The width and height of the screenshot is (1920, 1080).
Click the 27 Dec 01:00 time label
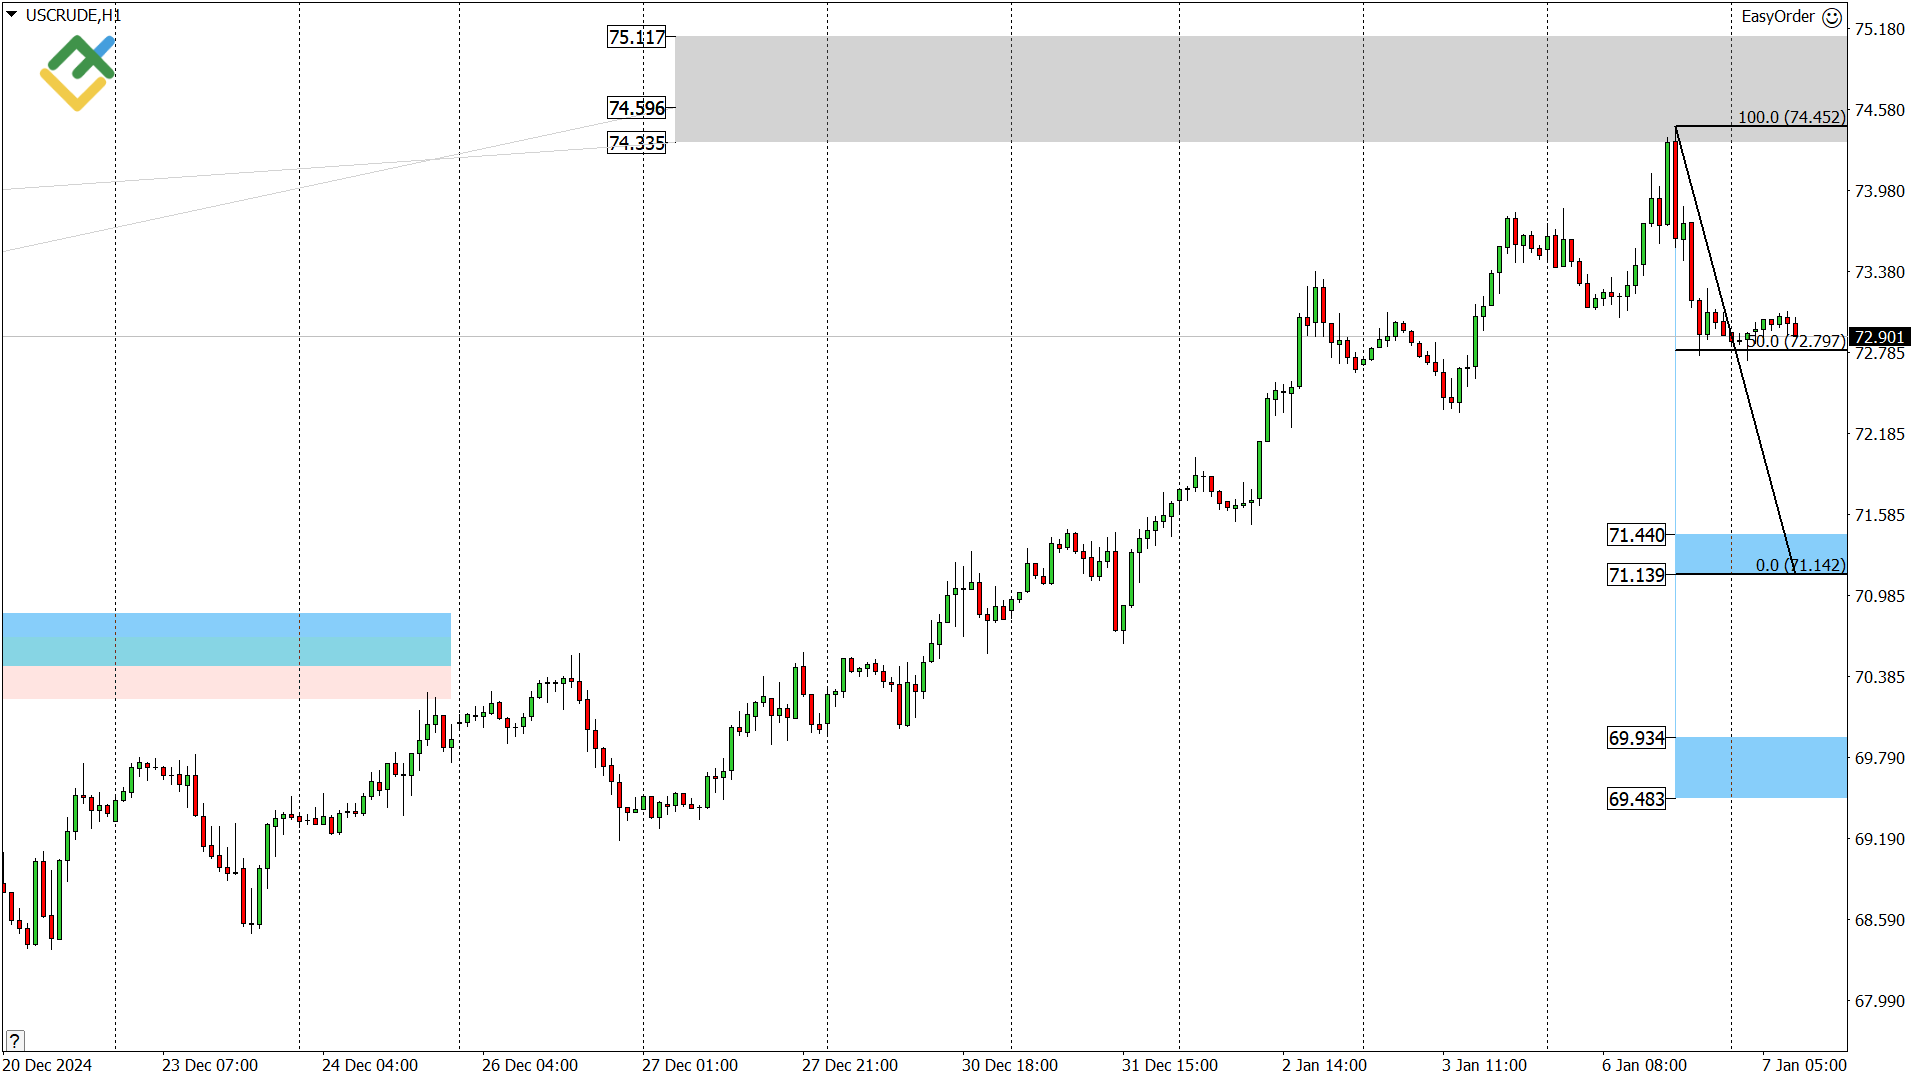(x=689, y=1065)
